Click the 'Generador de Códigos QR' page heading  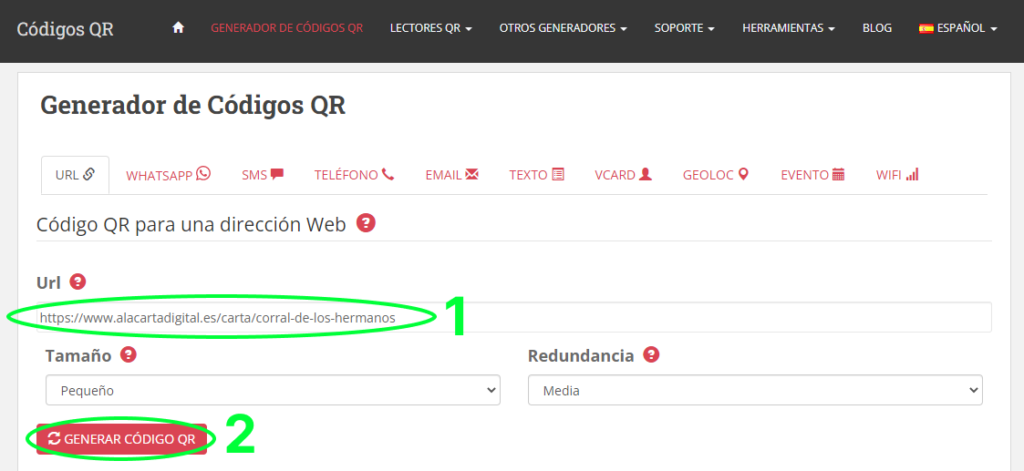coord(193,105)
